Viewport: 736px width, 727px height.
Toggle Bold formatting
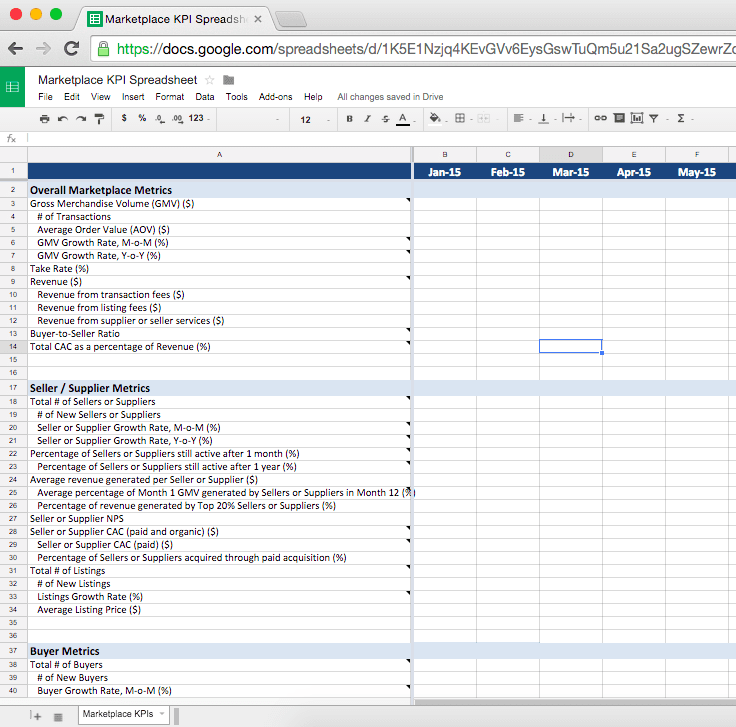(349, 119)
